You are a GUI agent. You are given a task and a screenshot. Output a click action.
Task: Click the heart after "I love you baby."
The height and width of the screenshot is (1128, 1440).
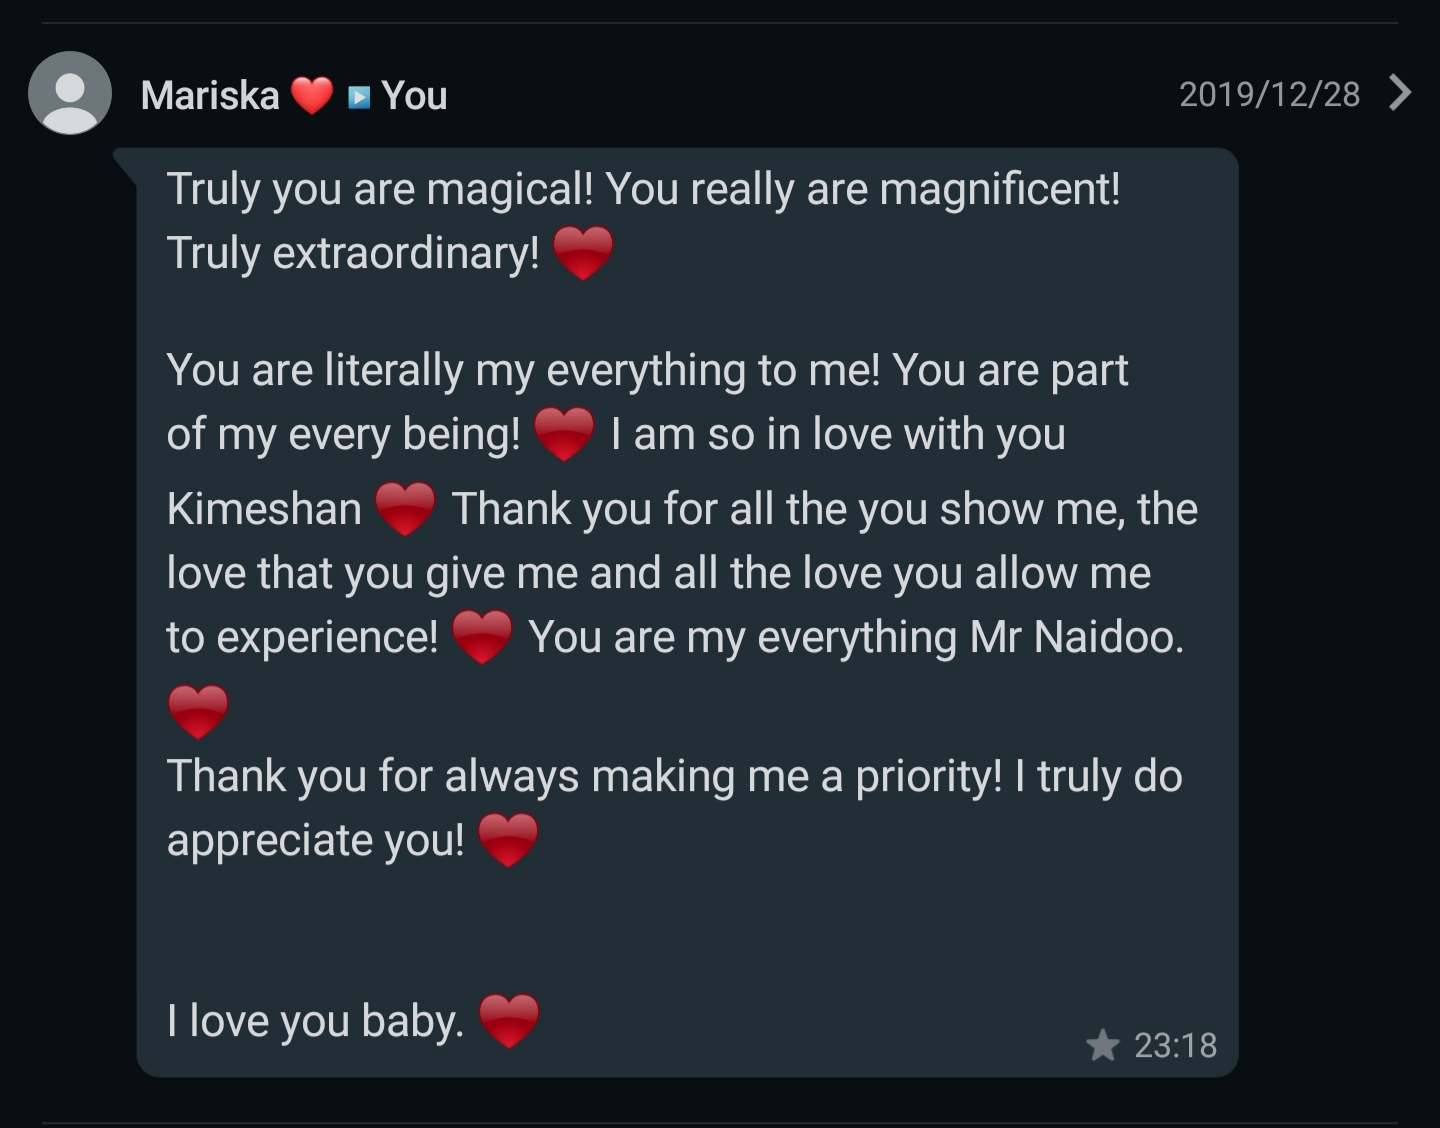(509, 1020)
